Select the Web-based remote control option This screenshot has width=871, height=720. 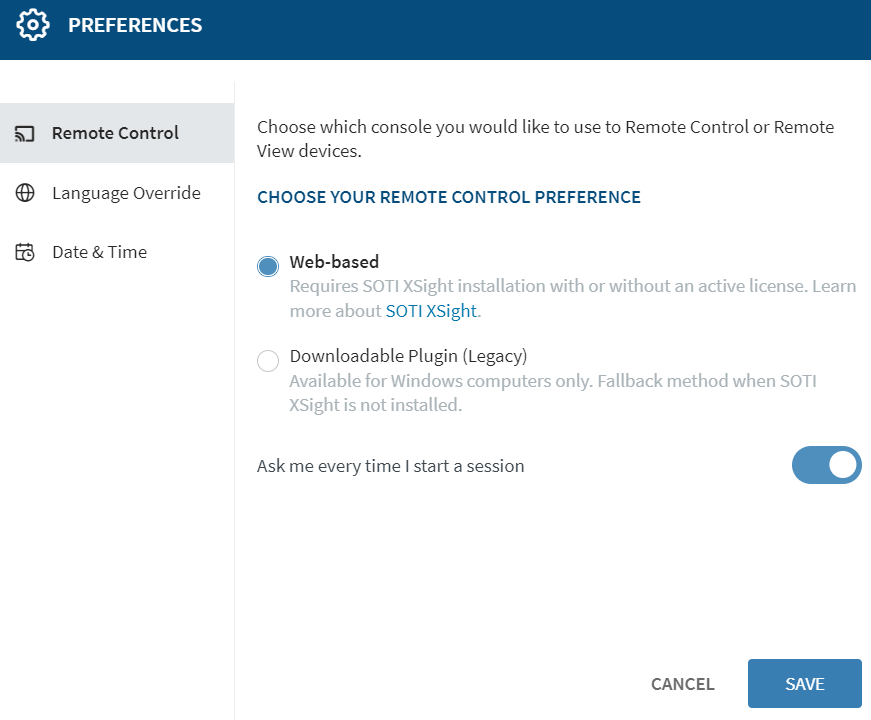click(267, 266)
